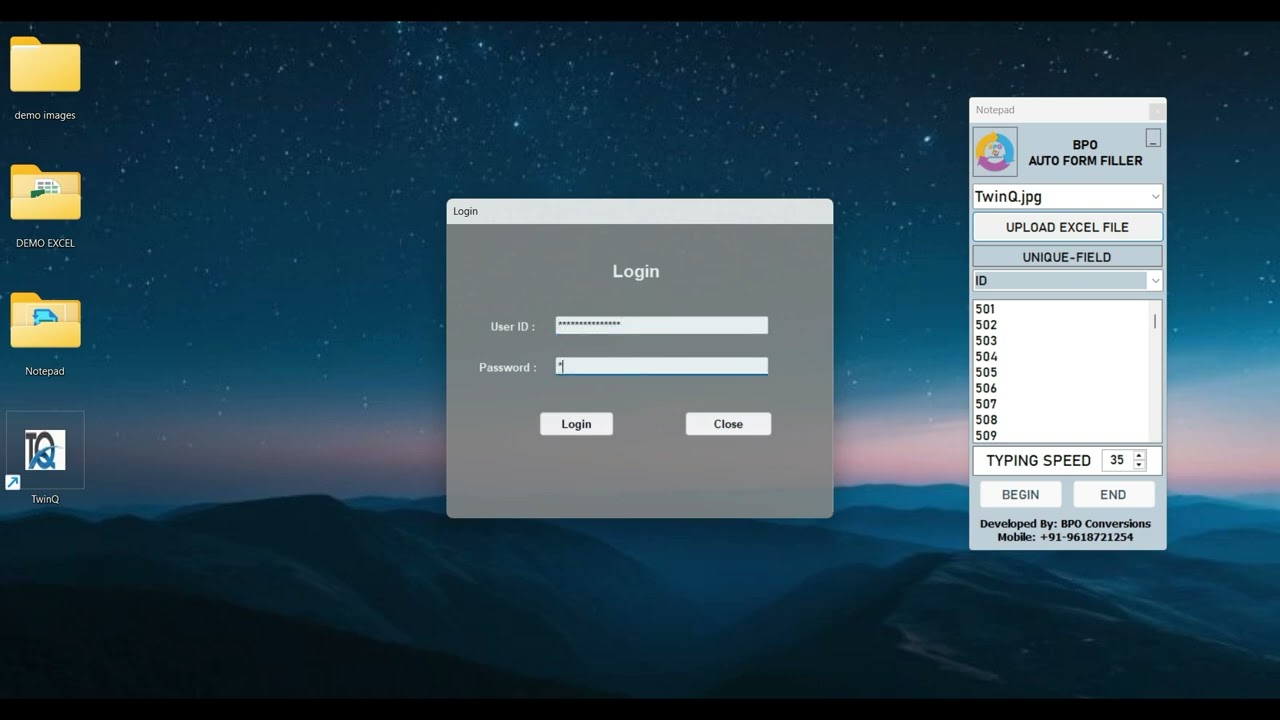Close the Notepad form filler window
The image size is (1280, 720).
[x=1157, y=110]
